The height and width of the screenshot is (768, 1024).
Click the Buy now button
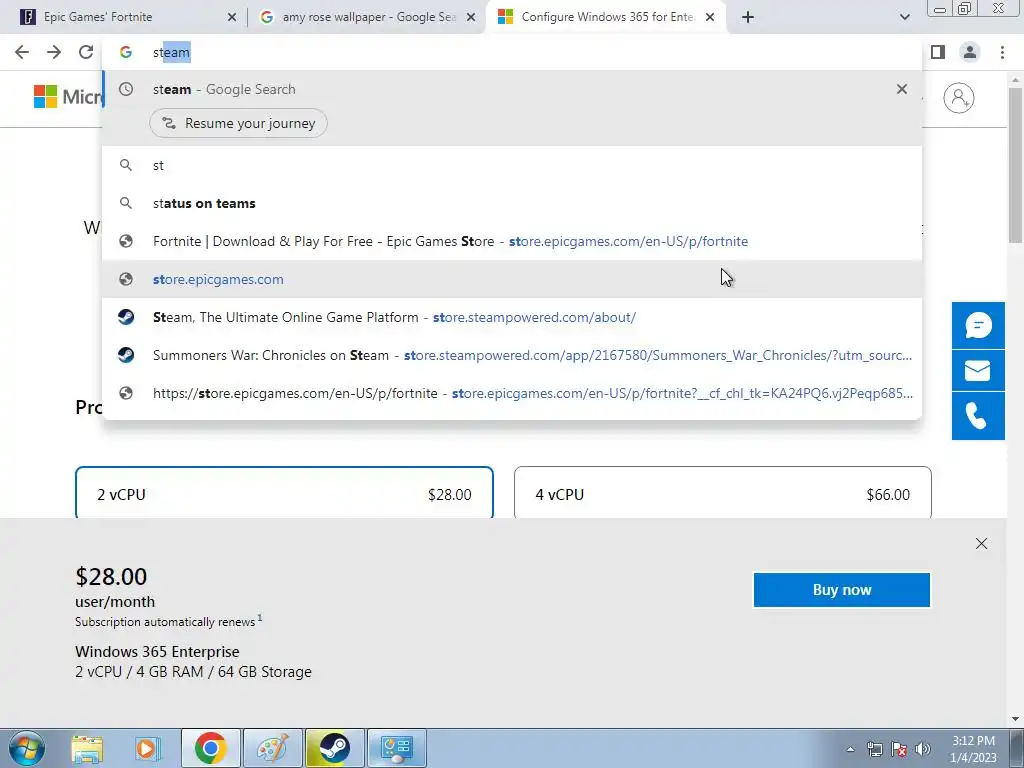pyautogui.click(x=842, y=590)
